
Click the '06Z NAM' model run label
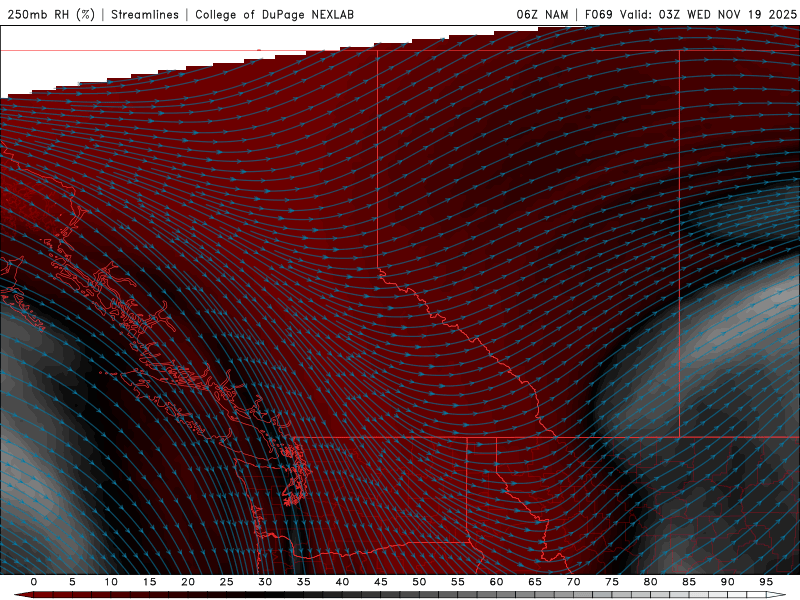coord(542,14)
